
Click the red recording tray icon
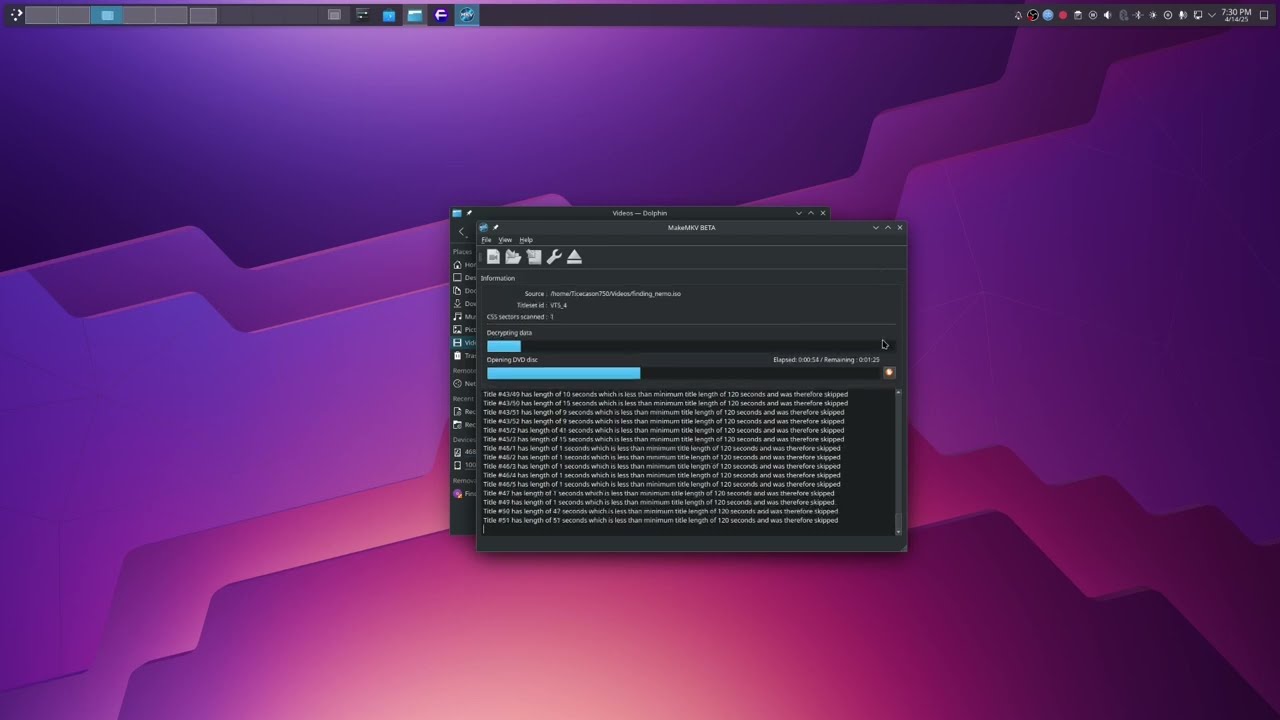coord(1063,15)
